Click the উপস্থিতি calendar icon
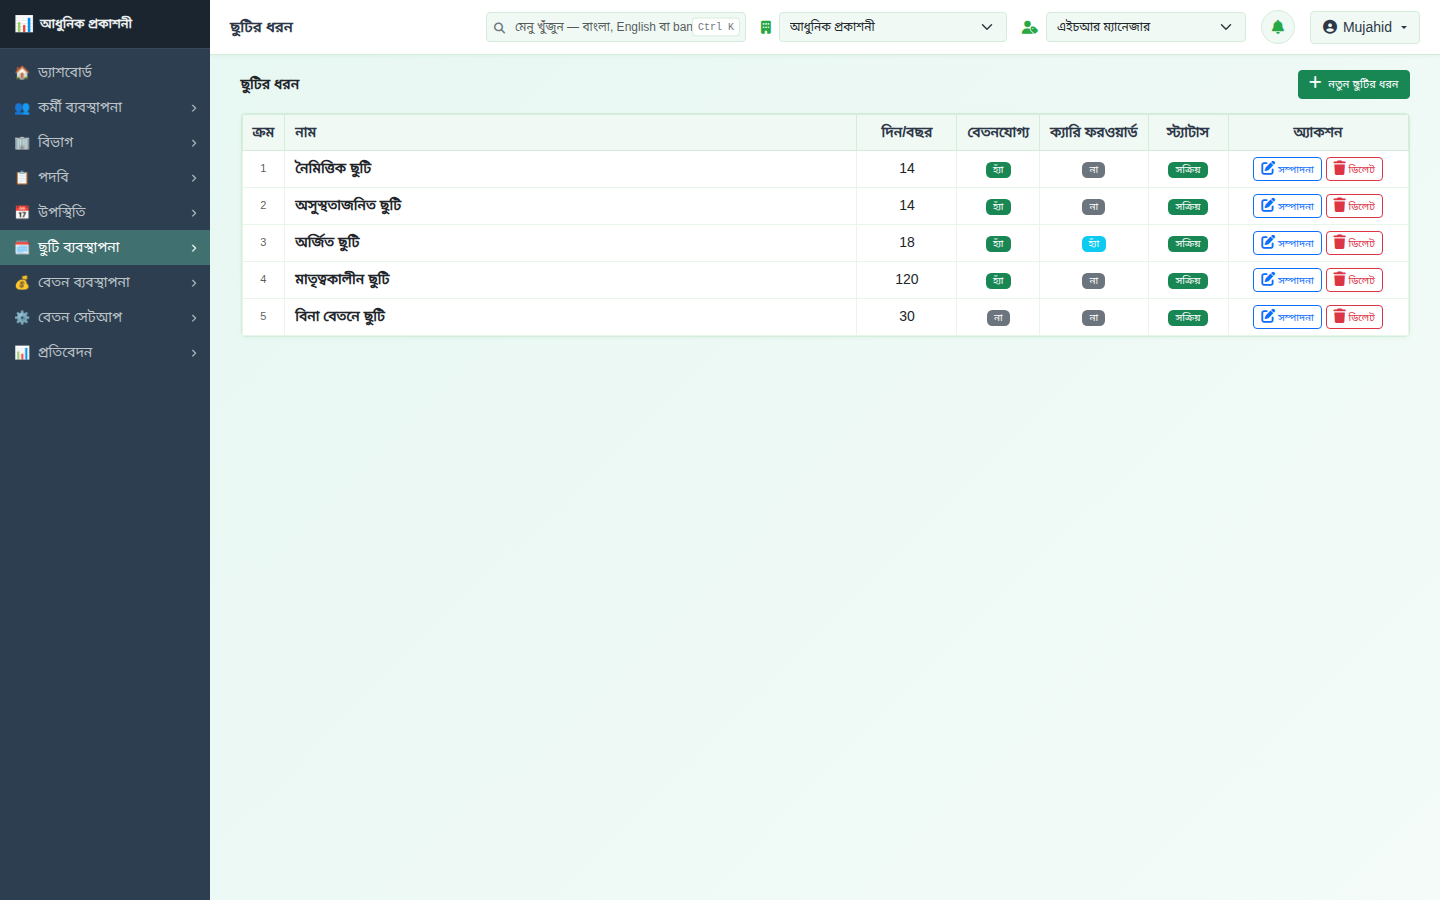Viewport: 1440px width, 900px height. click(x=22, y=213)
